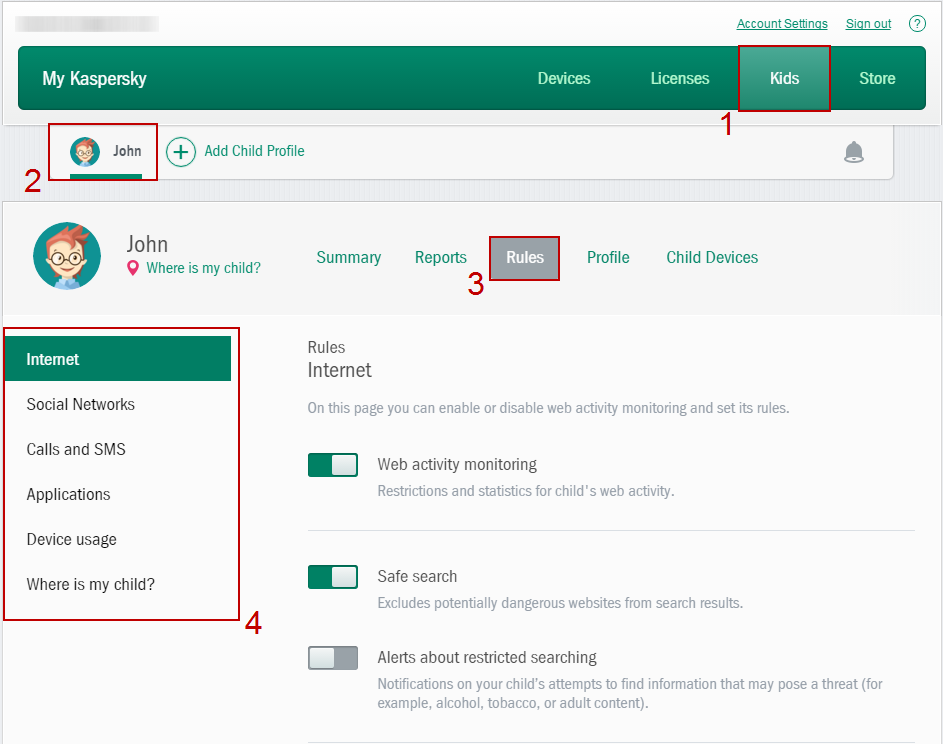Switch to the Summary tab
943x744 pixels.
coord(349,257)
